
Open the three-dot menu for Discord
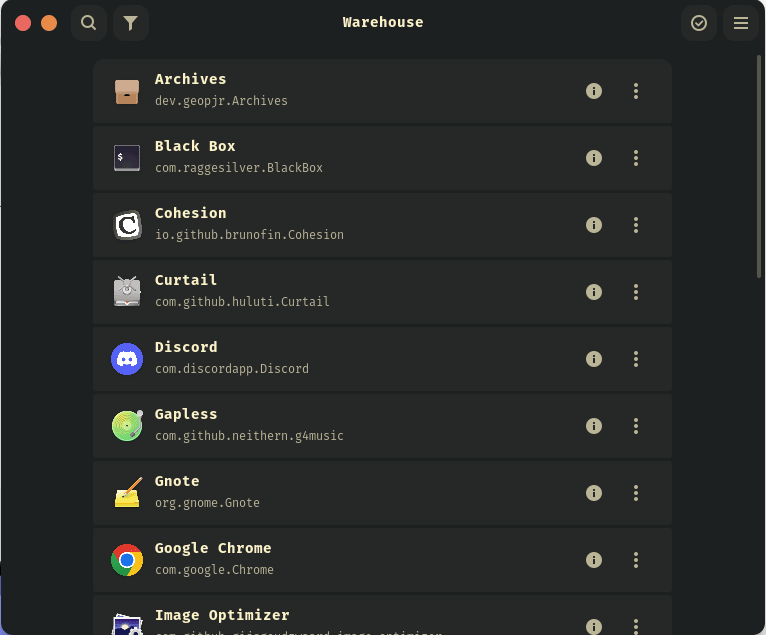click(636, 359)
